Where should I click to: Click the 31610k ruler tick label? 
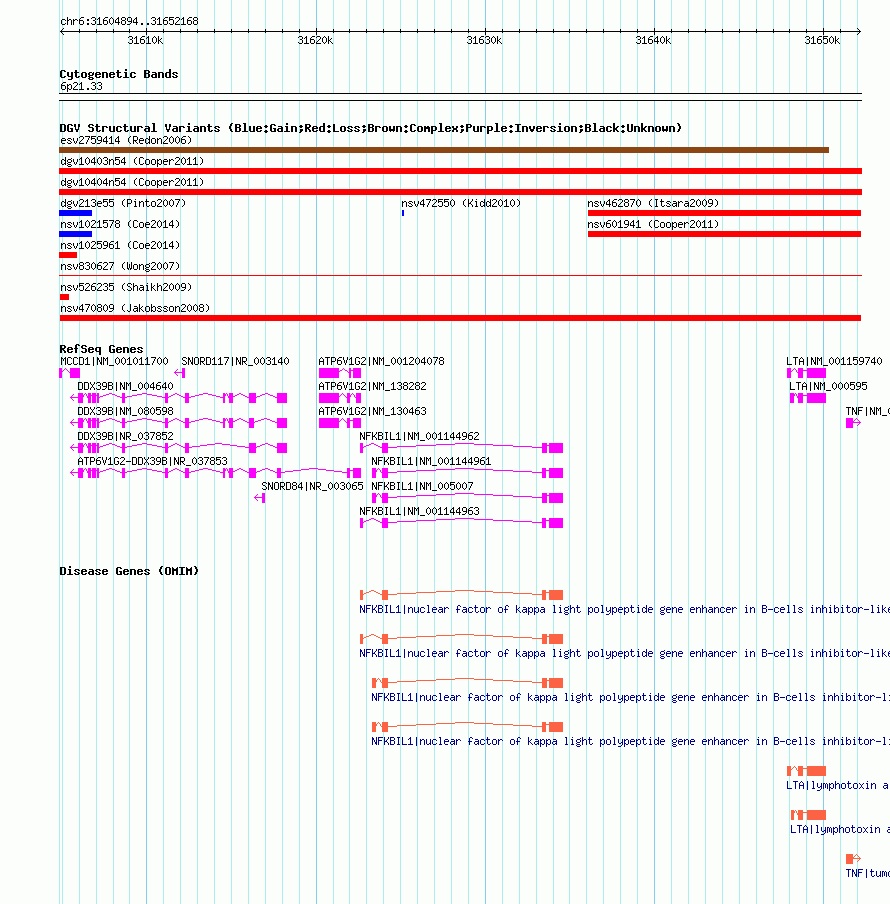(145, 40)
